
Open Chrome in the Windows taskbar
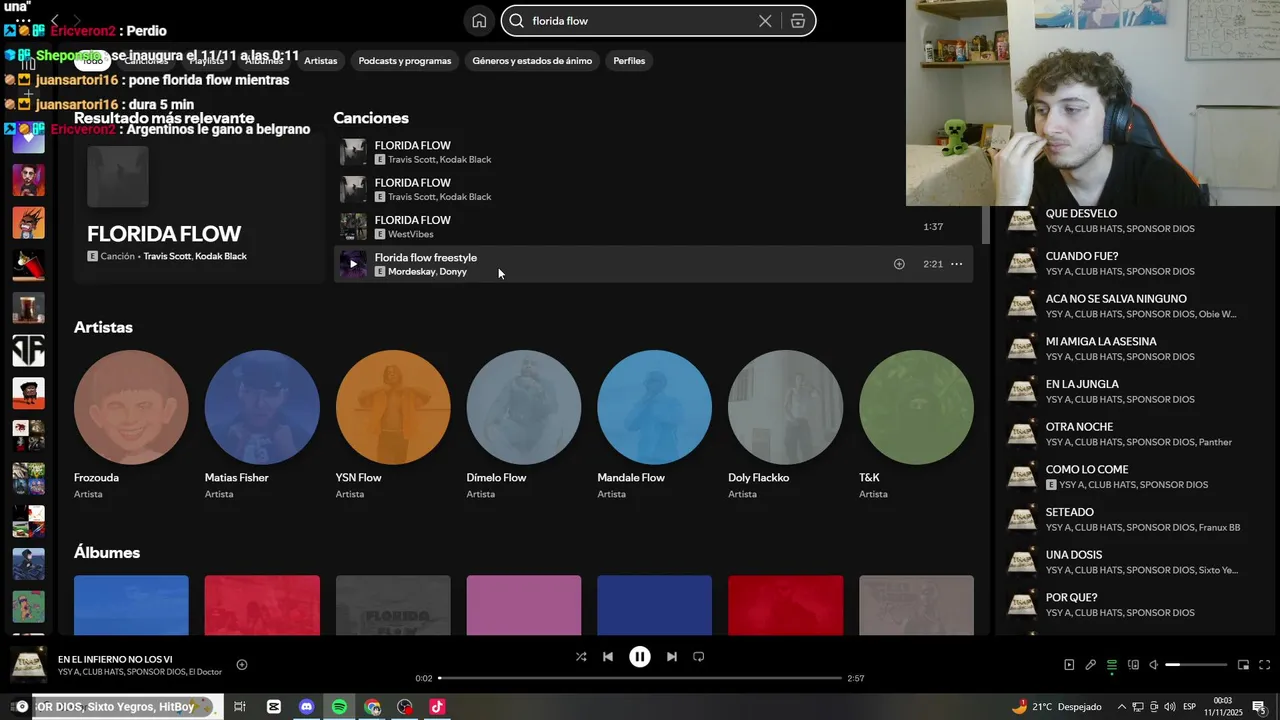[372, 707]
